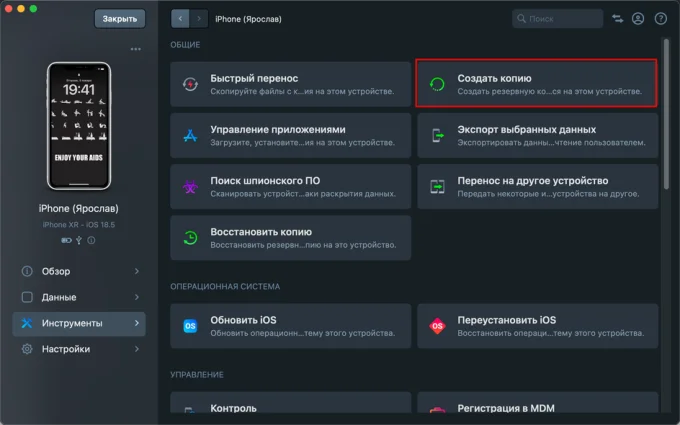Click the search magnifier icon

pyautogui.click(x=521, y=19)
